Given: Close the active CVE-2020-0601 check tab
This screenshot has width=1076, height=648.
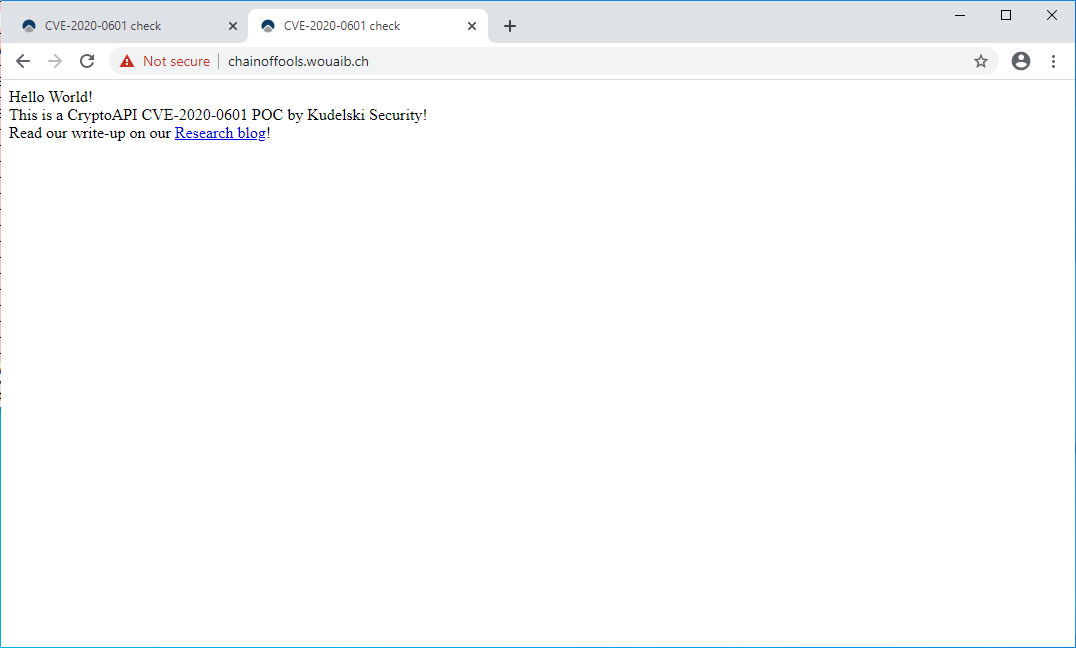Looking at the screenshot, I should point(471,26).
